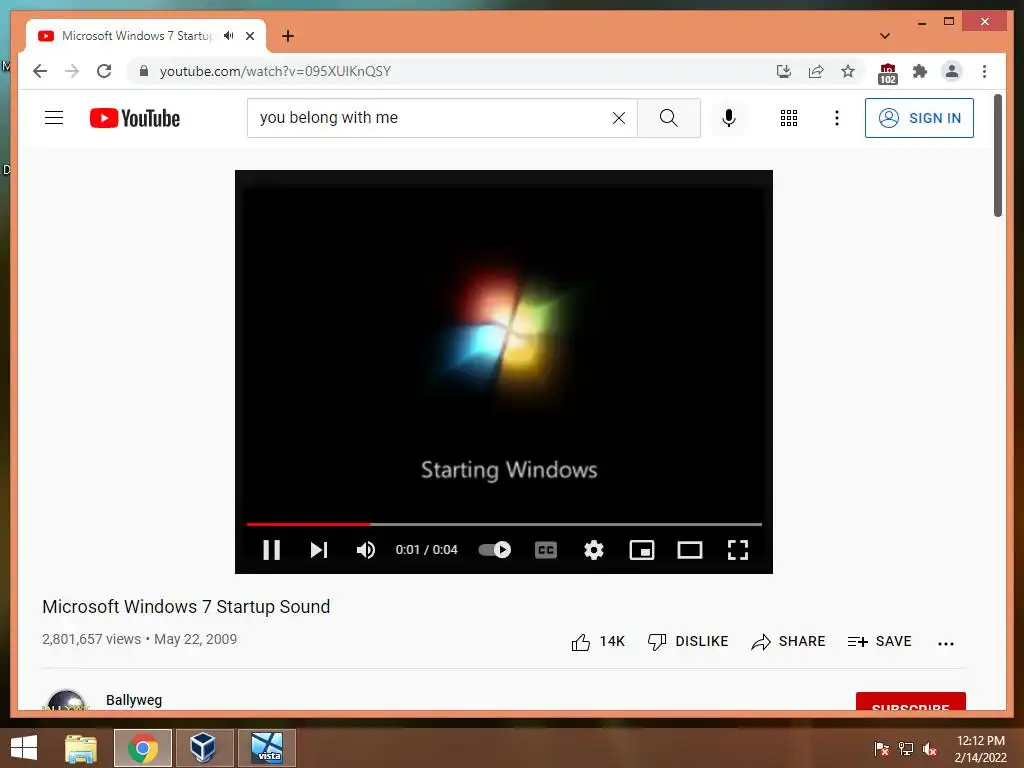The height and width of the screenshot is (768, 1024).
Task: Open the Chrome three-dot menu
Action: [984, 71]
